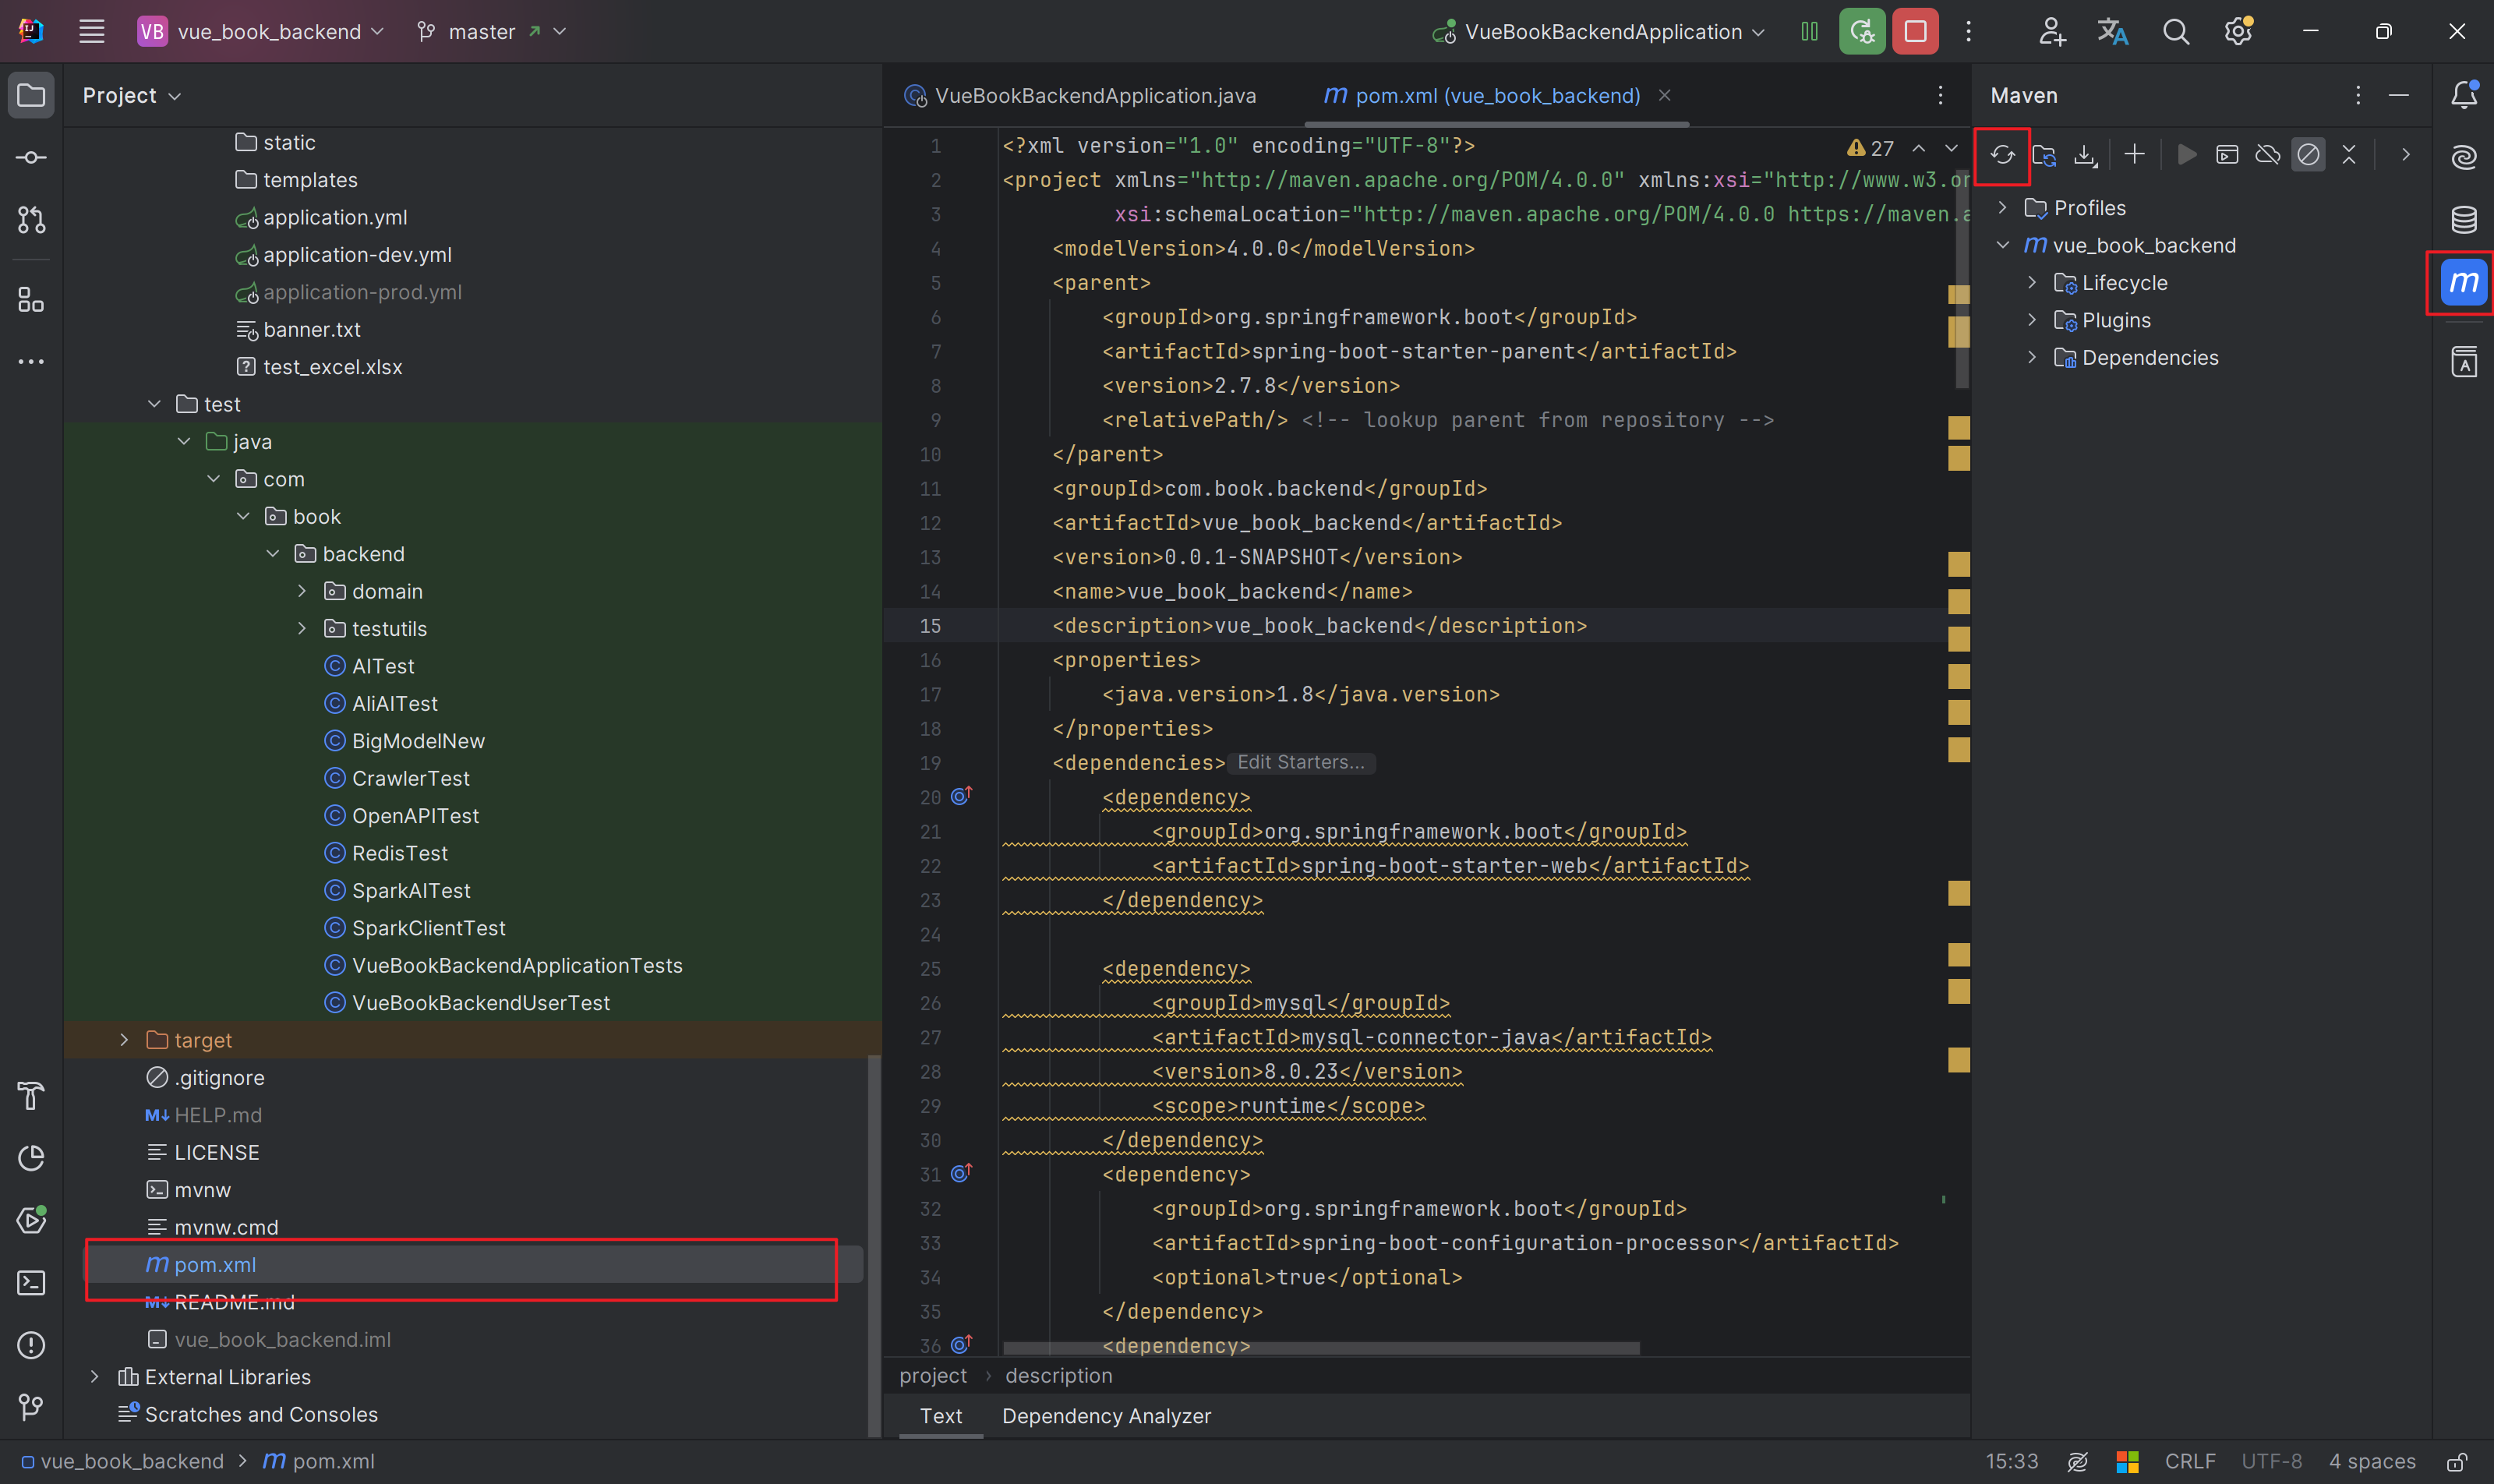Open the Pull Requests tool window

point(31,220)
